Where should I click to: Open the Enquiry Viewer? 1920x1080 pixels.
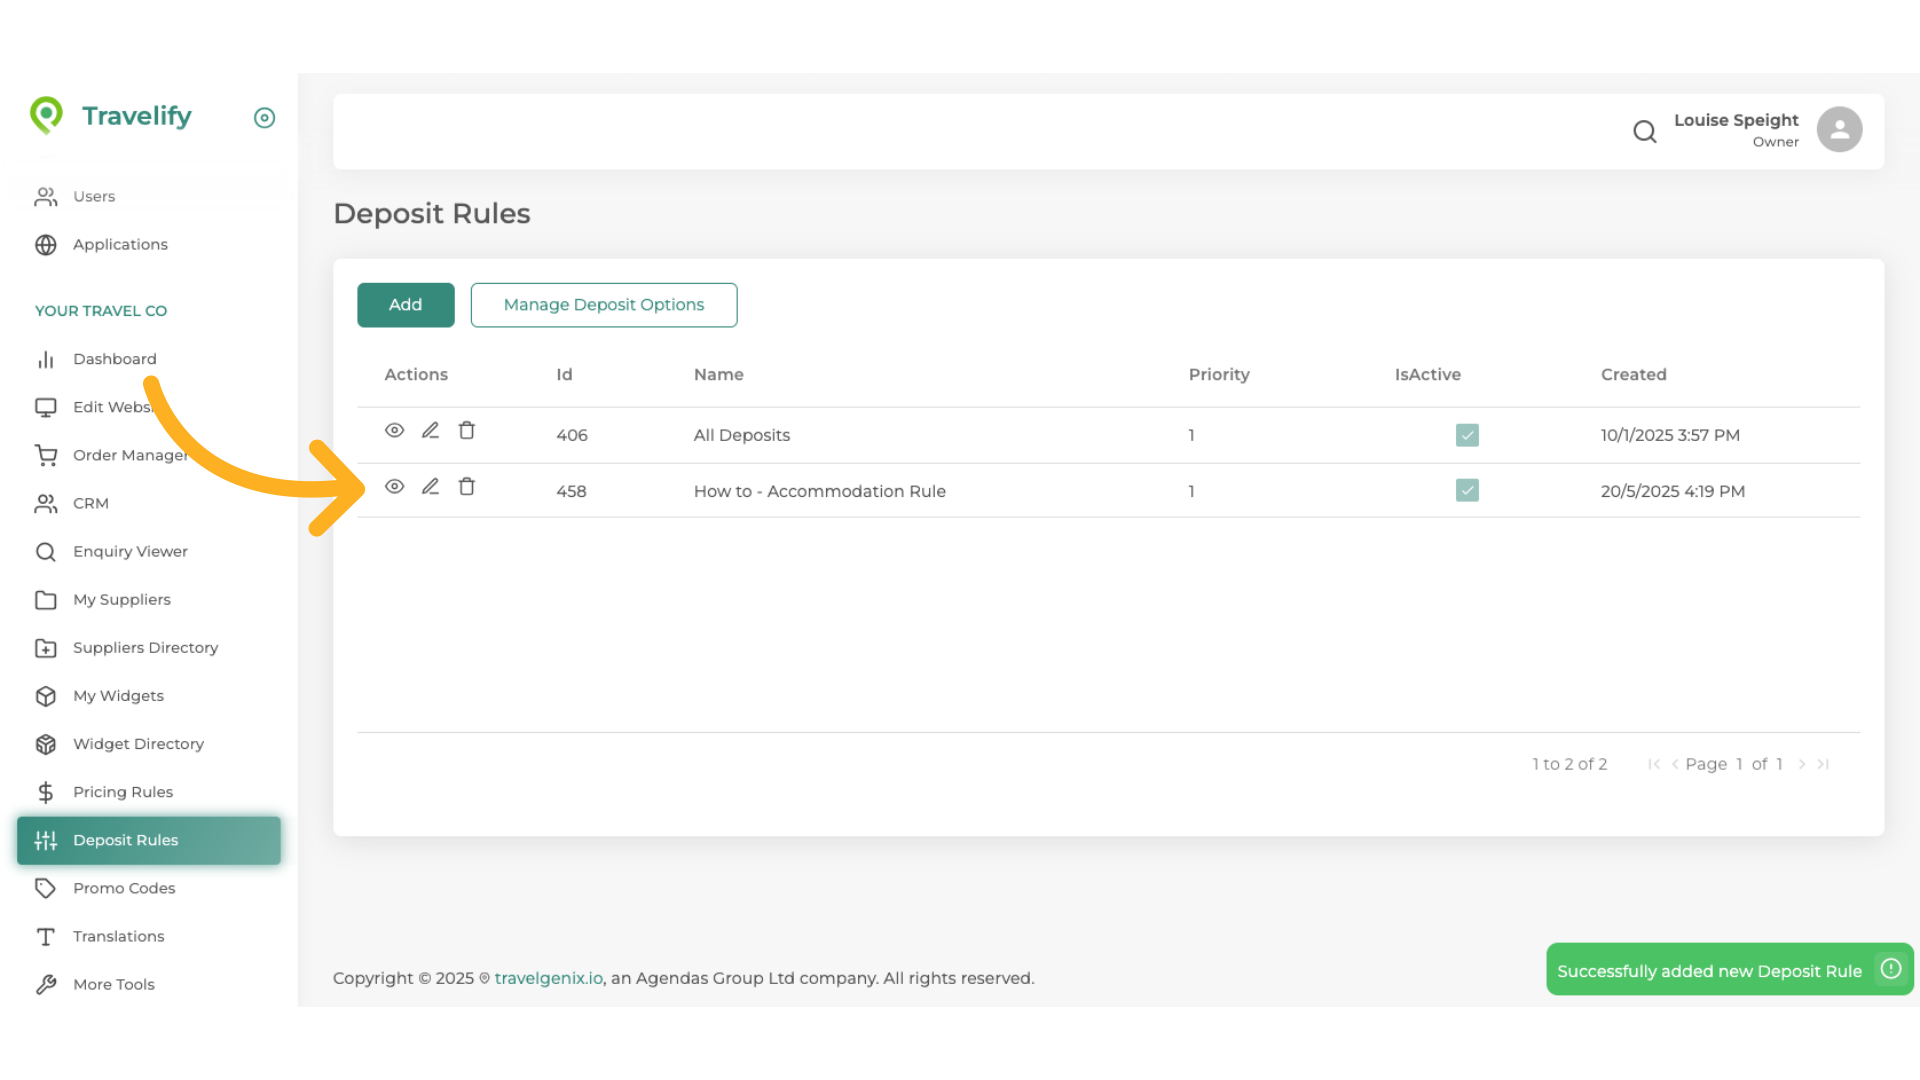[x=131, y=551]
